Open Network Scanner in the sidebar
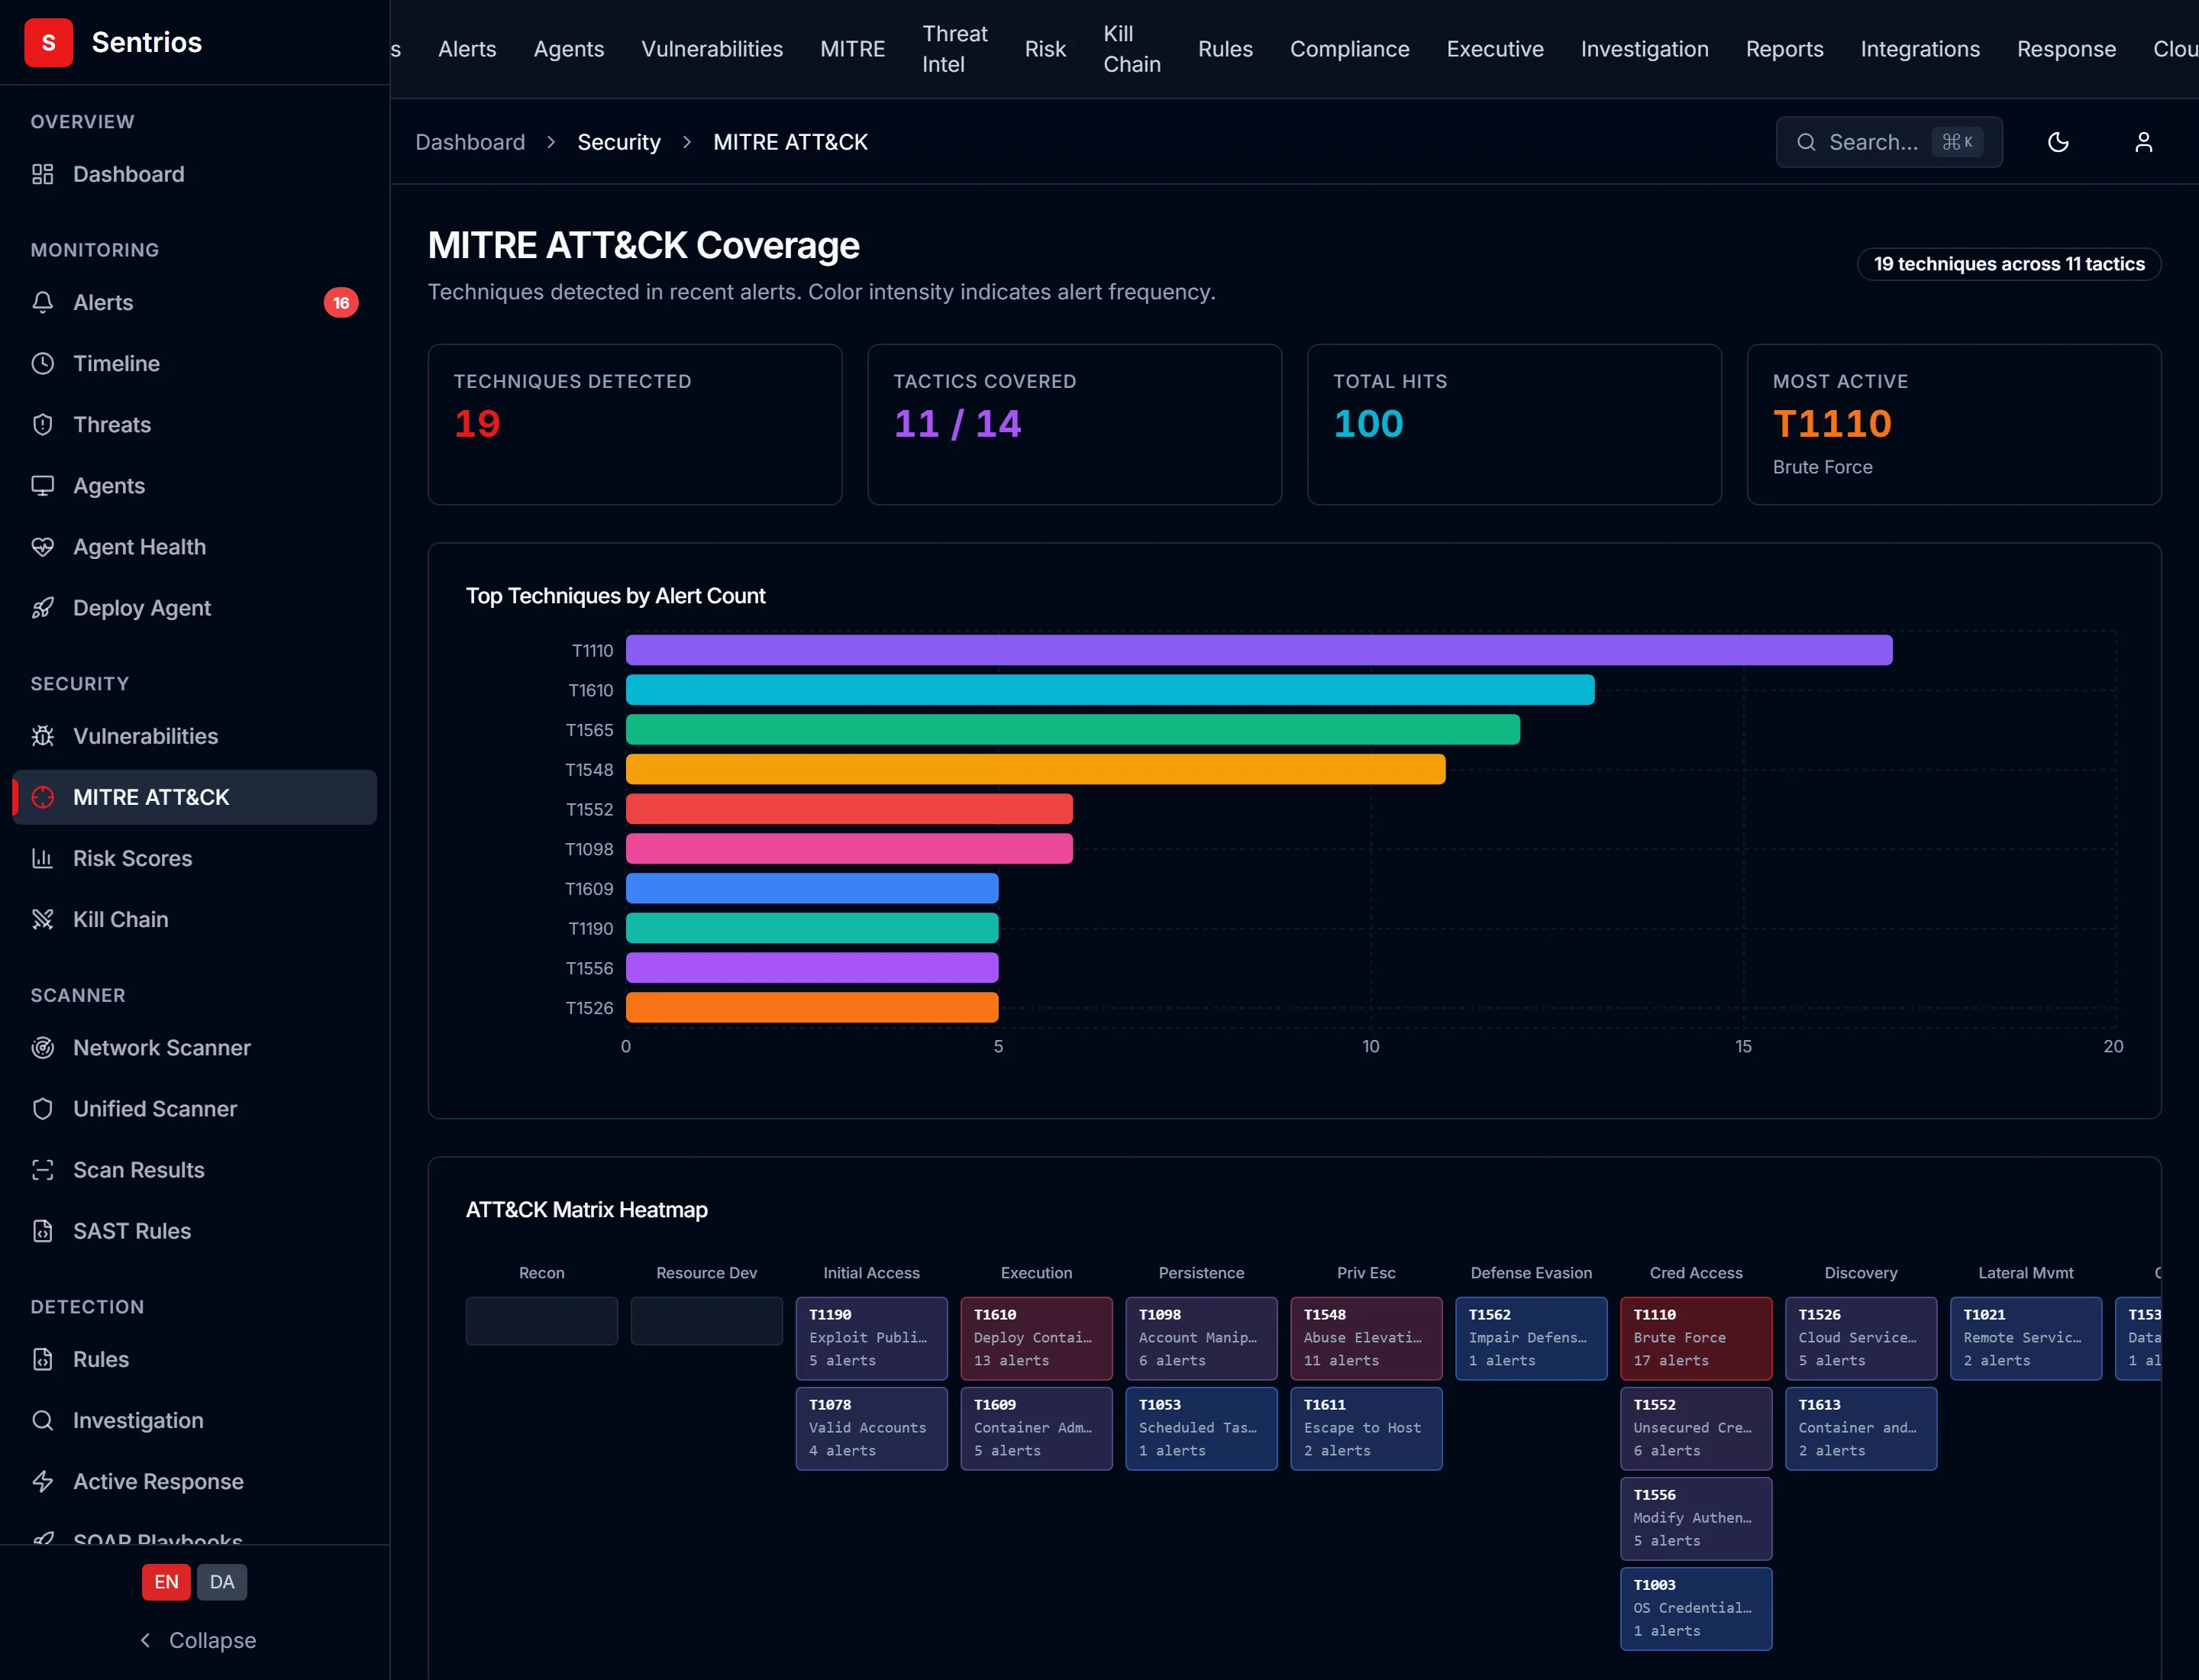Screen dimensions: 2199x1680 click(194, 1047)
